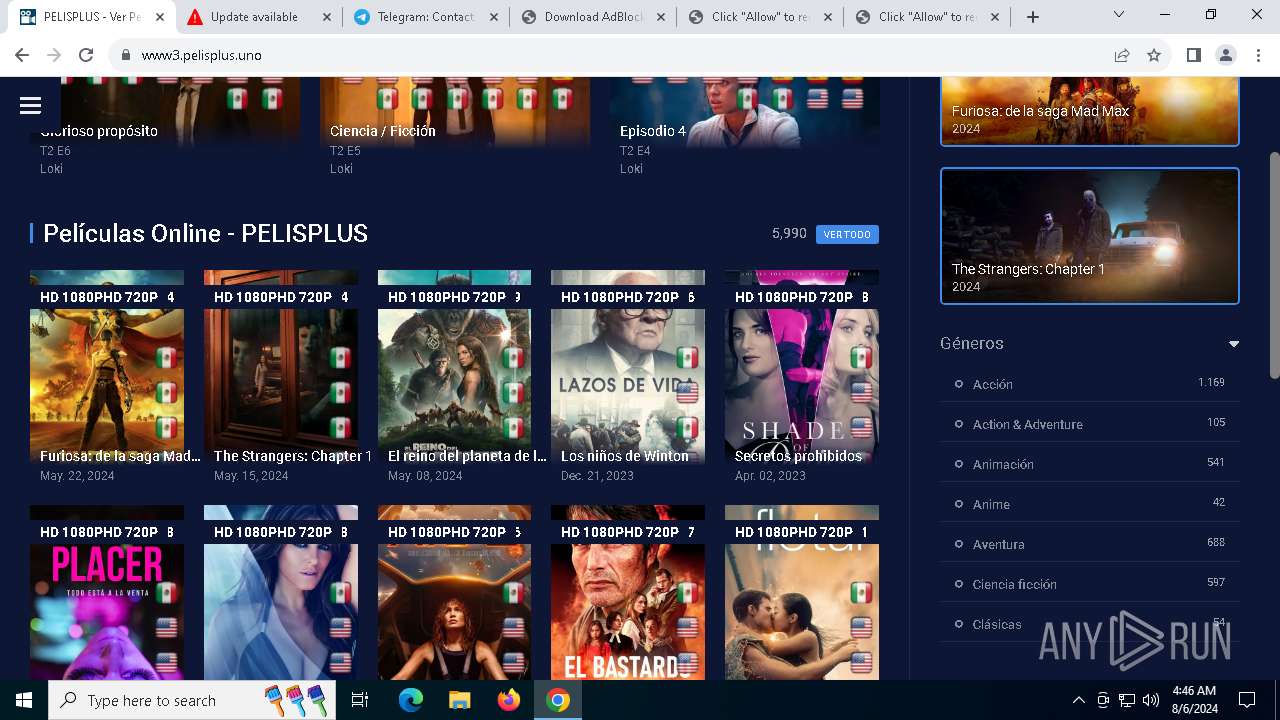Switch to the Telegram: Contact tab

pos(425,17)
